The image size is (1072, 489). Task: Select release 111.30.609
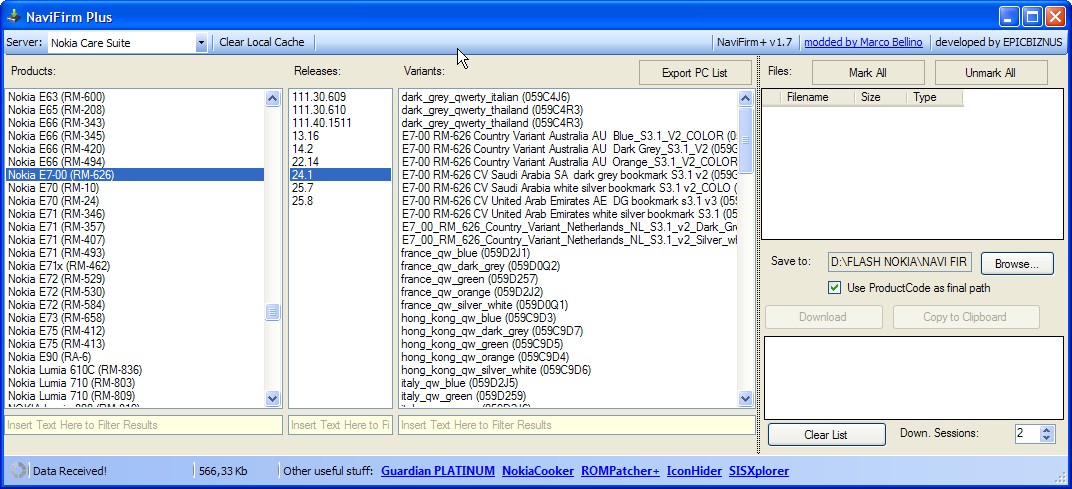point(340,97)
